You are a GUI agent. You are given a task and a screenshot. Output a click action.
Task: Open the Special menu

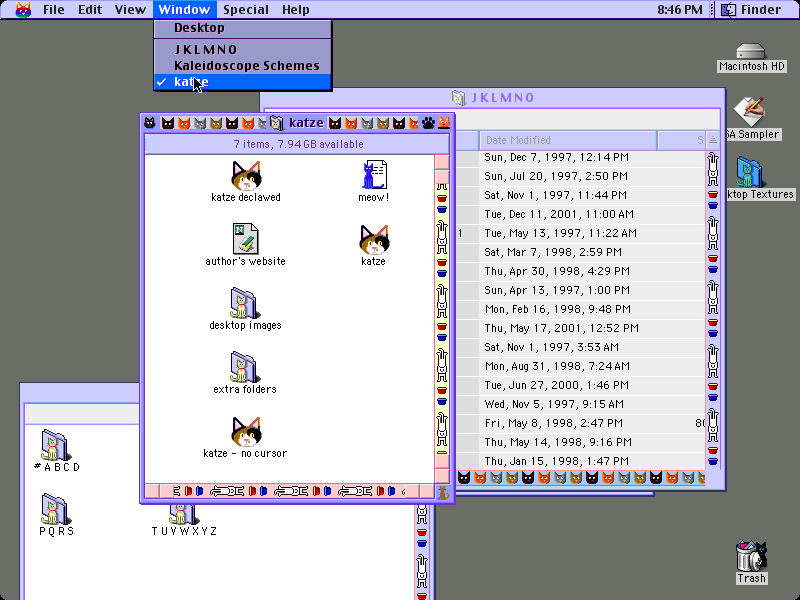click(x=246, y=9)
